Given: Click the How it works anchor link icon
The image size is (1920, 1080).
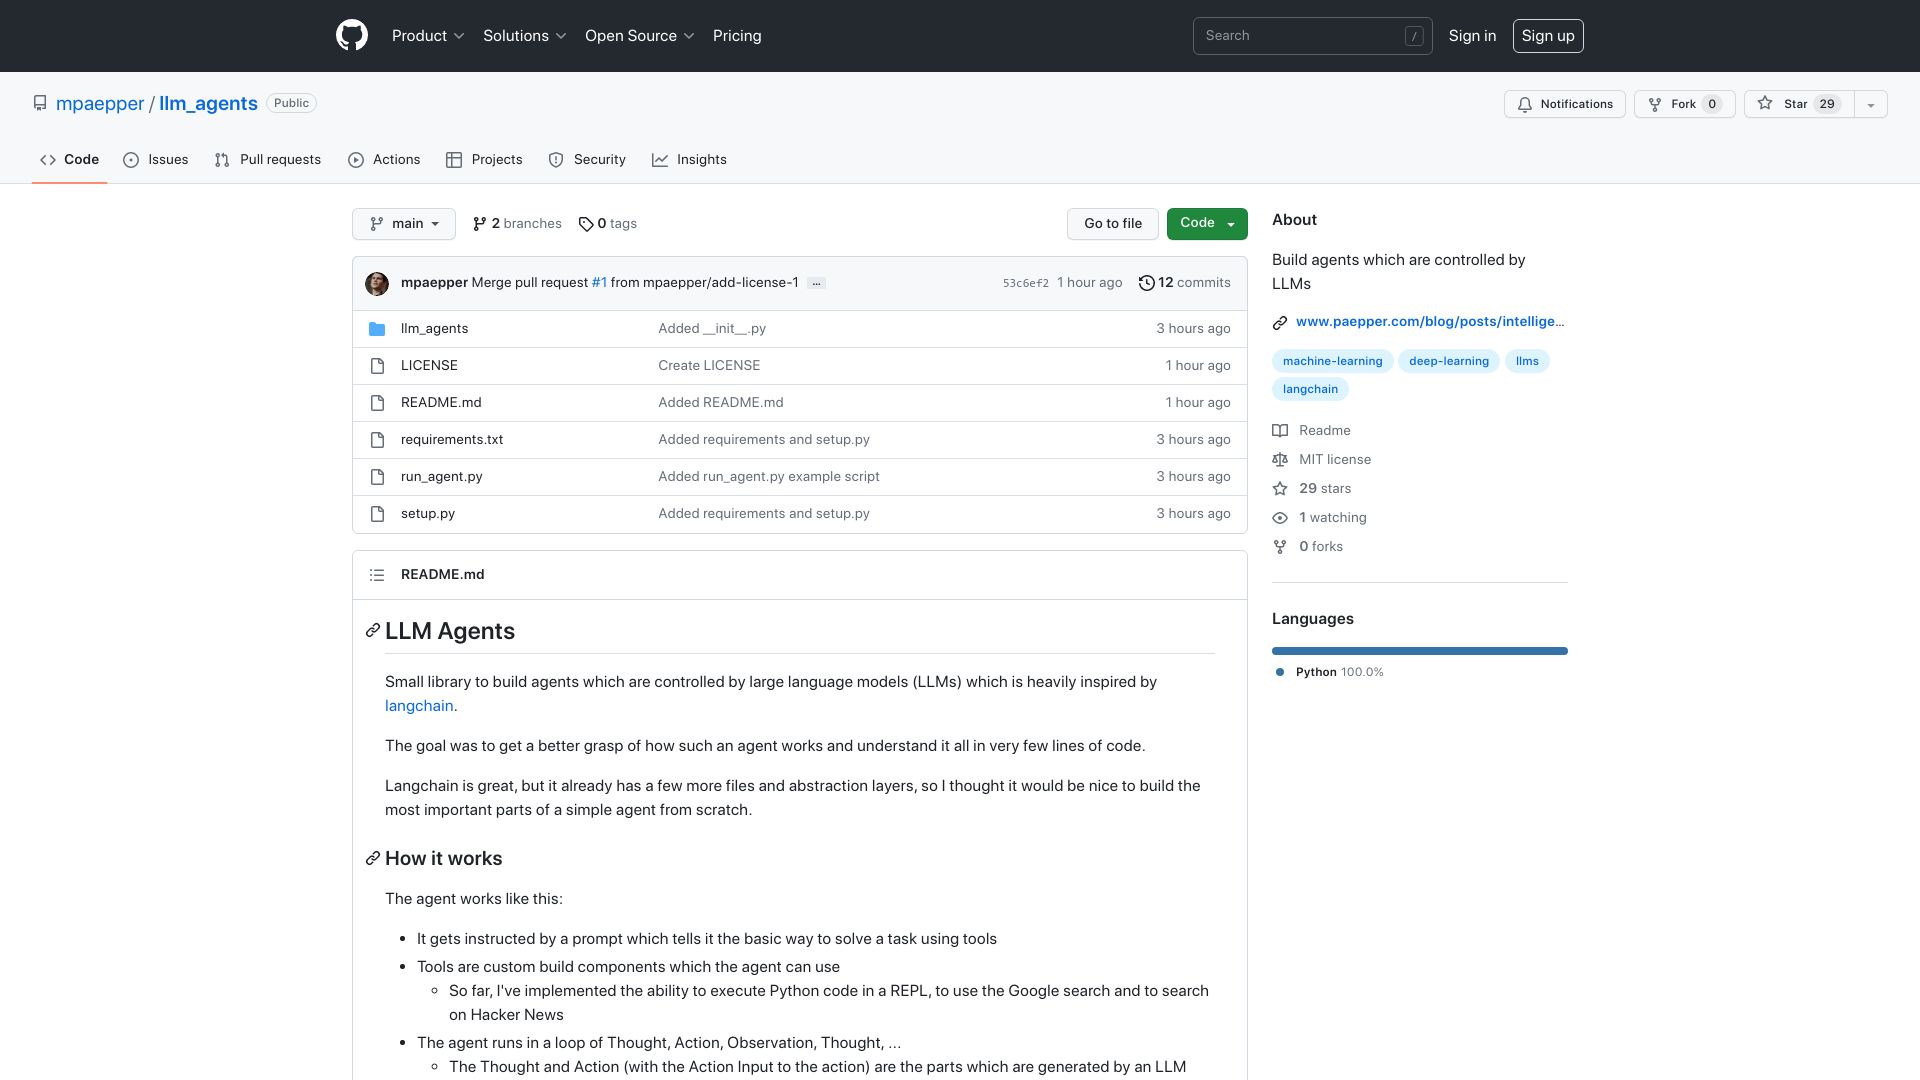Looking at the screenshot, I should click(x=373, y=859).
